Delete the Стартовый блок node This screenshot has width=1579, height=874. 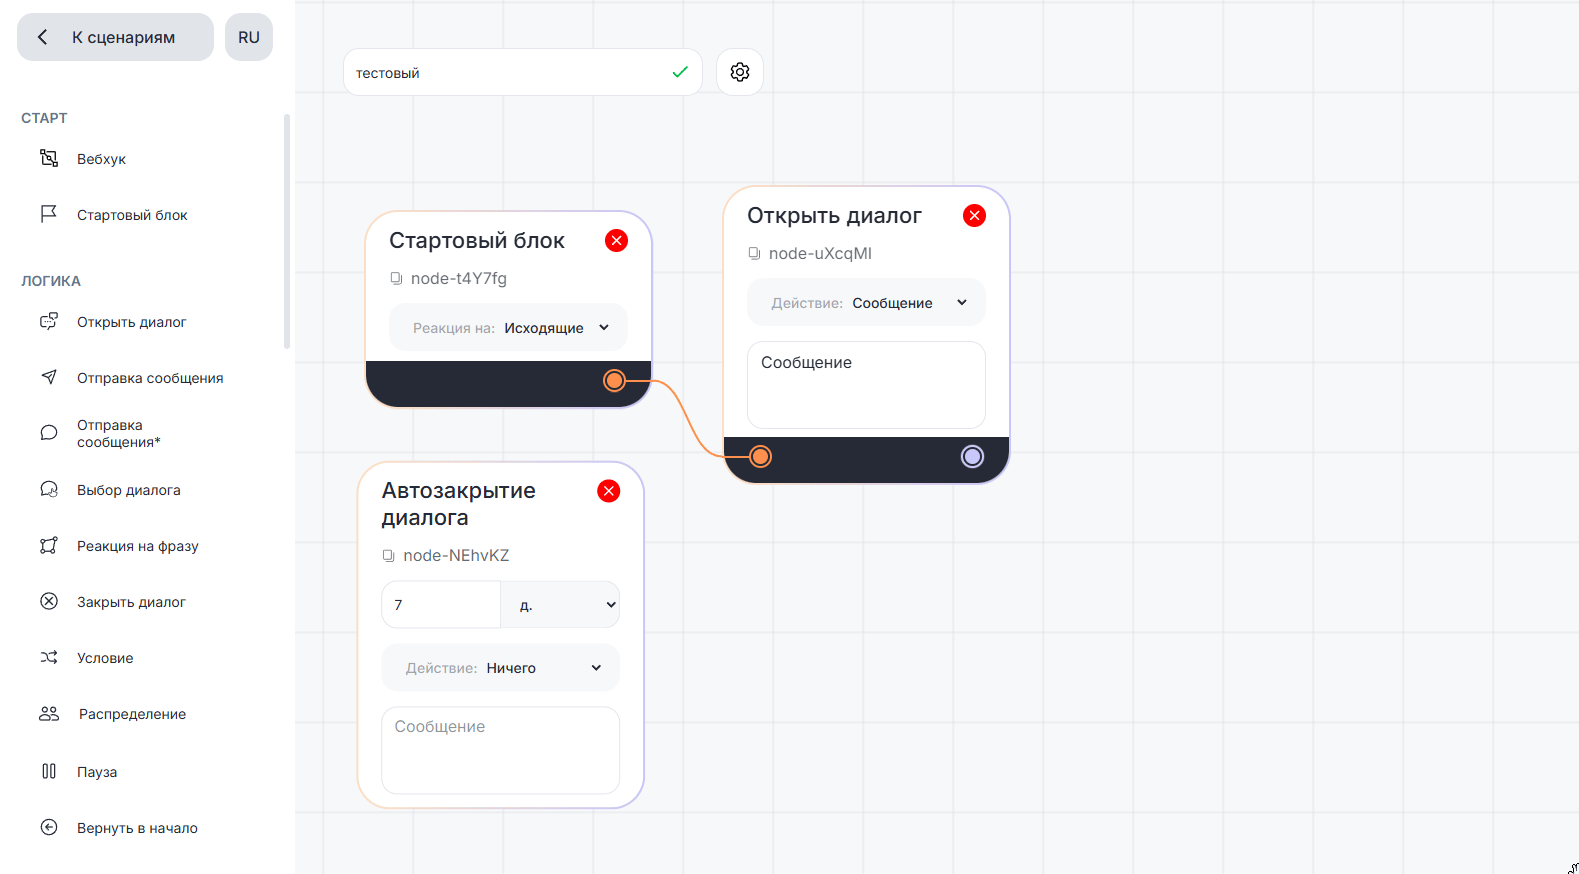click(616, 241)
